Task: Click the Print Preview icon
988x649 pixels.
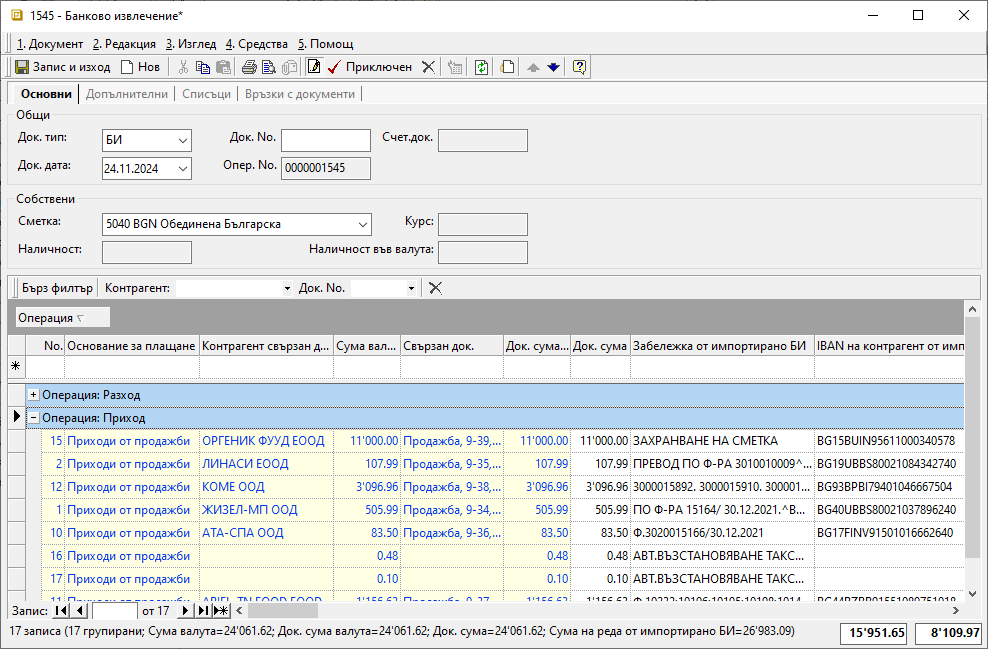Action: click(x=270, y=67)
